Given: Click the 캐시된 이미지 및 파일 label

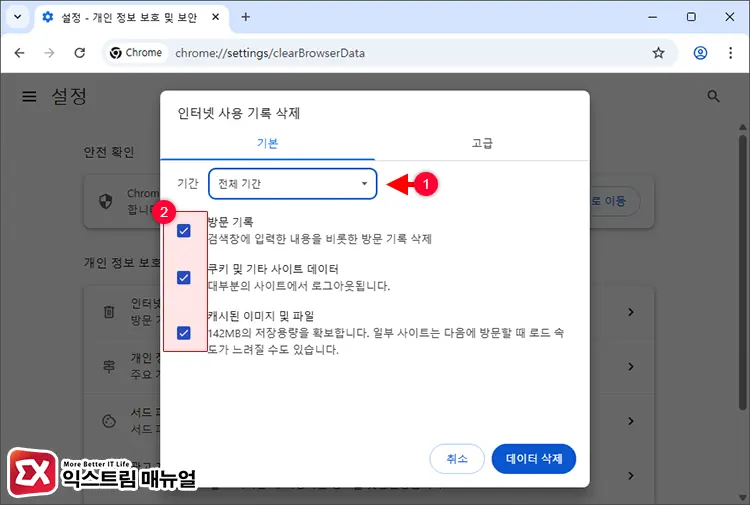Looking at the screenshot, I should (x=261, y=316).
